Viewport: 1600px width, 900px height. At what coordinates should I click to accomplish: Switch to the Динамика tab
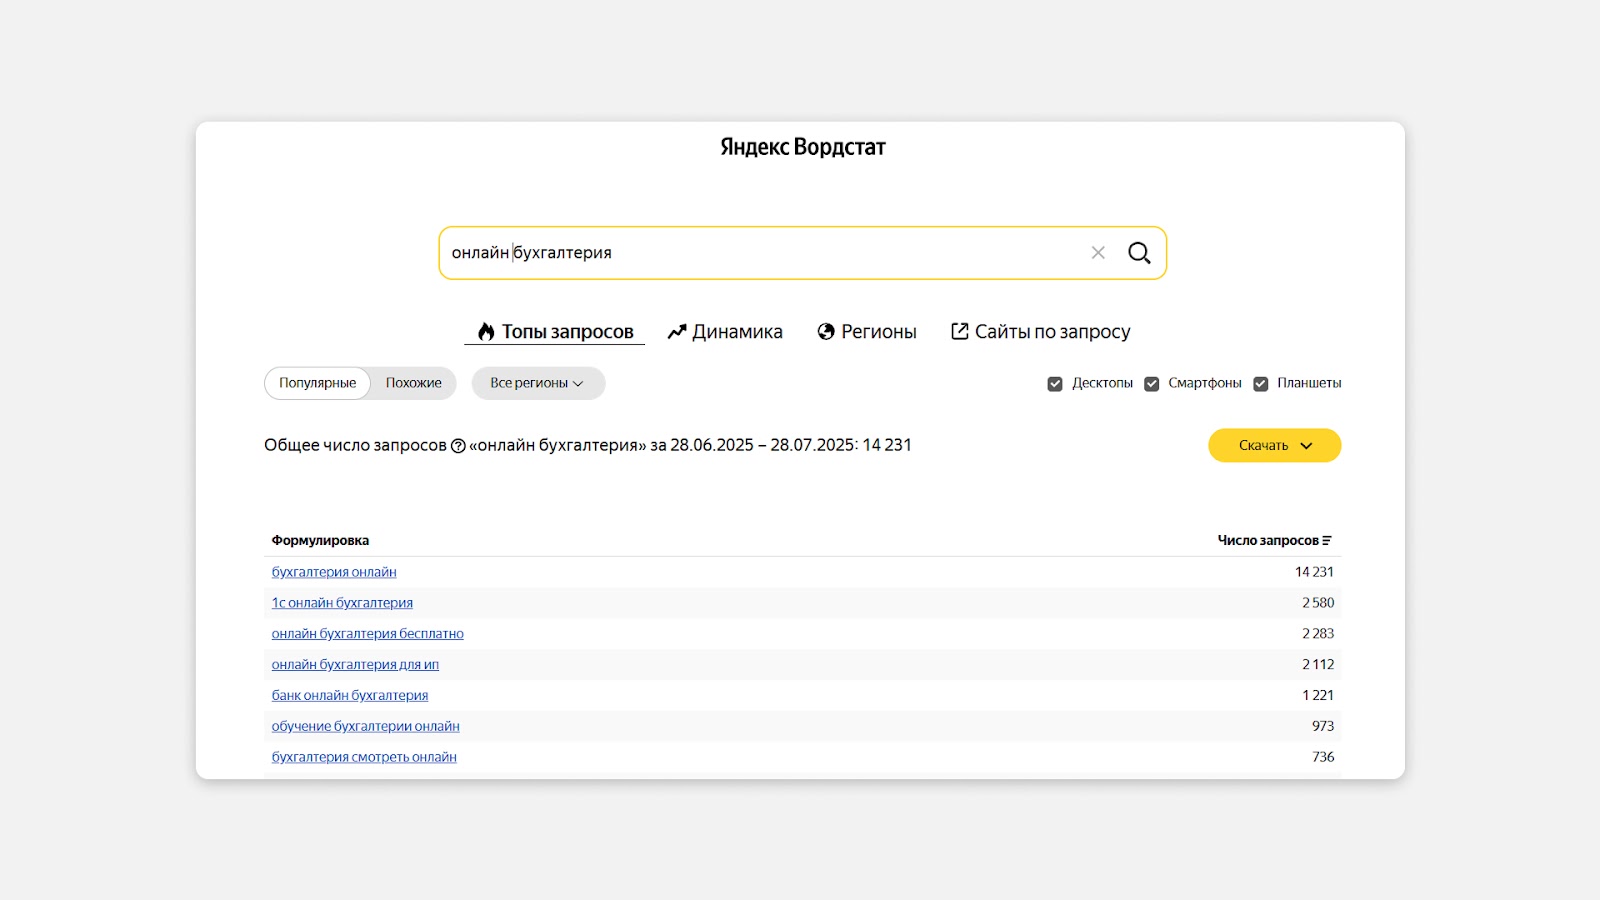pyautogui.click(x=725, y=332)
